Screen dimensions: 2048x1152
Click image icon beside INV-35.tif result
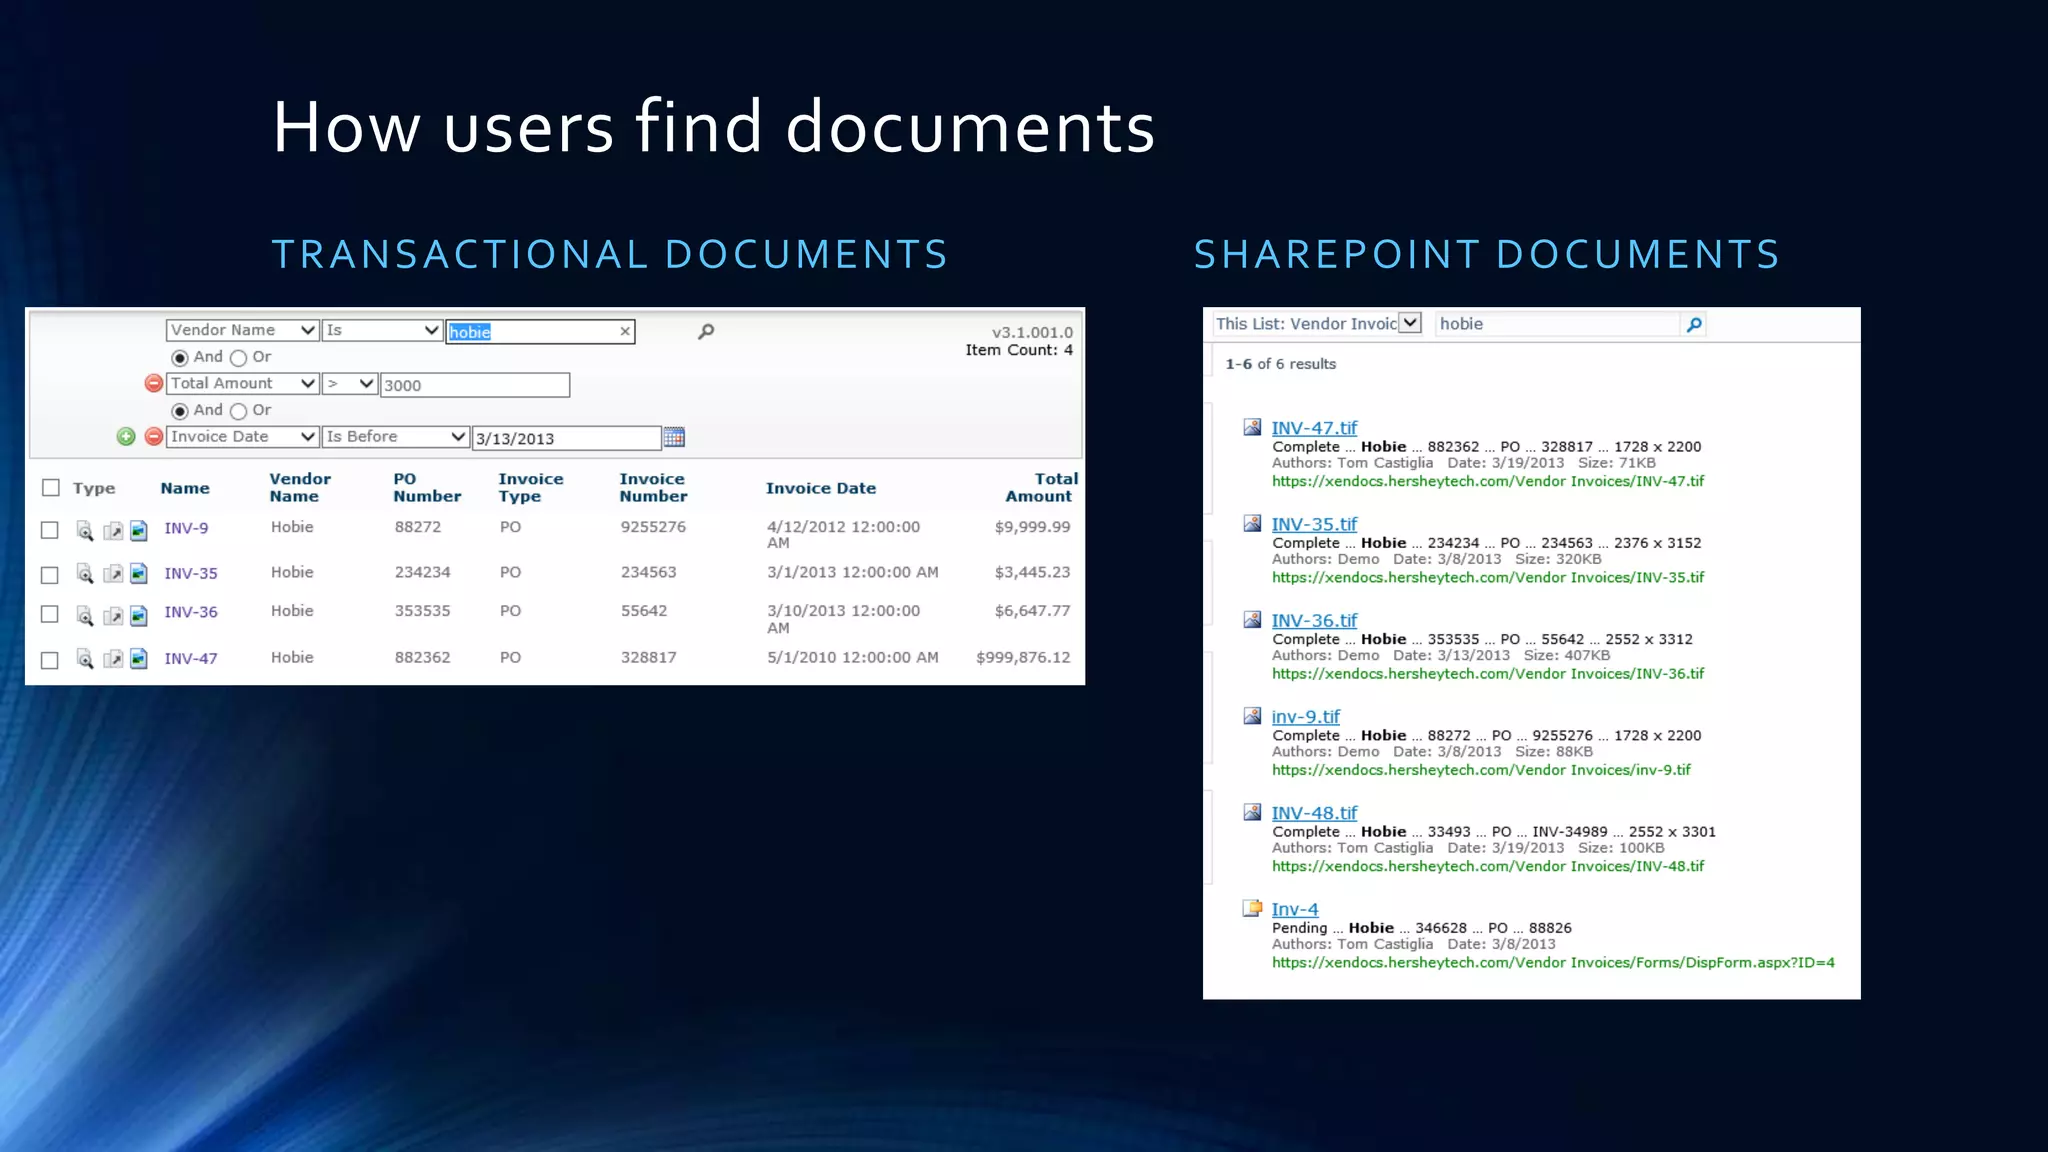(1252, 523)
